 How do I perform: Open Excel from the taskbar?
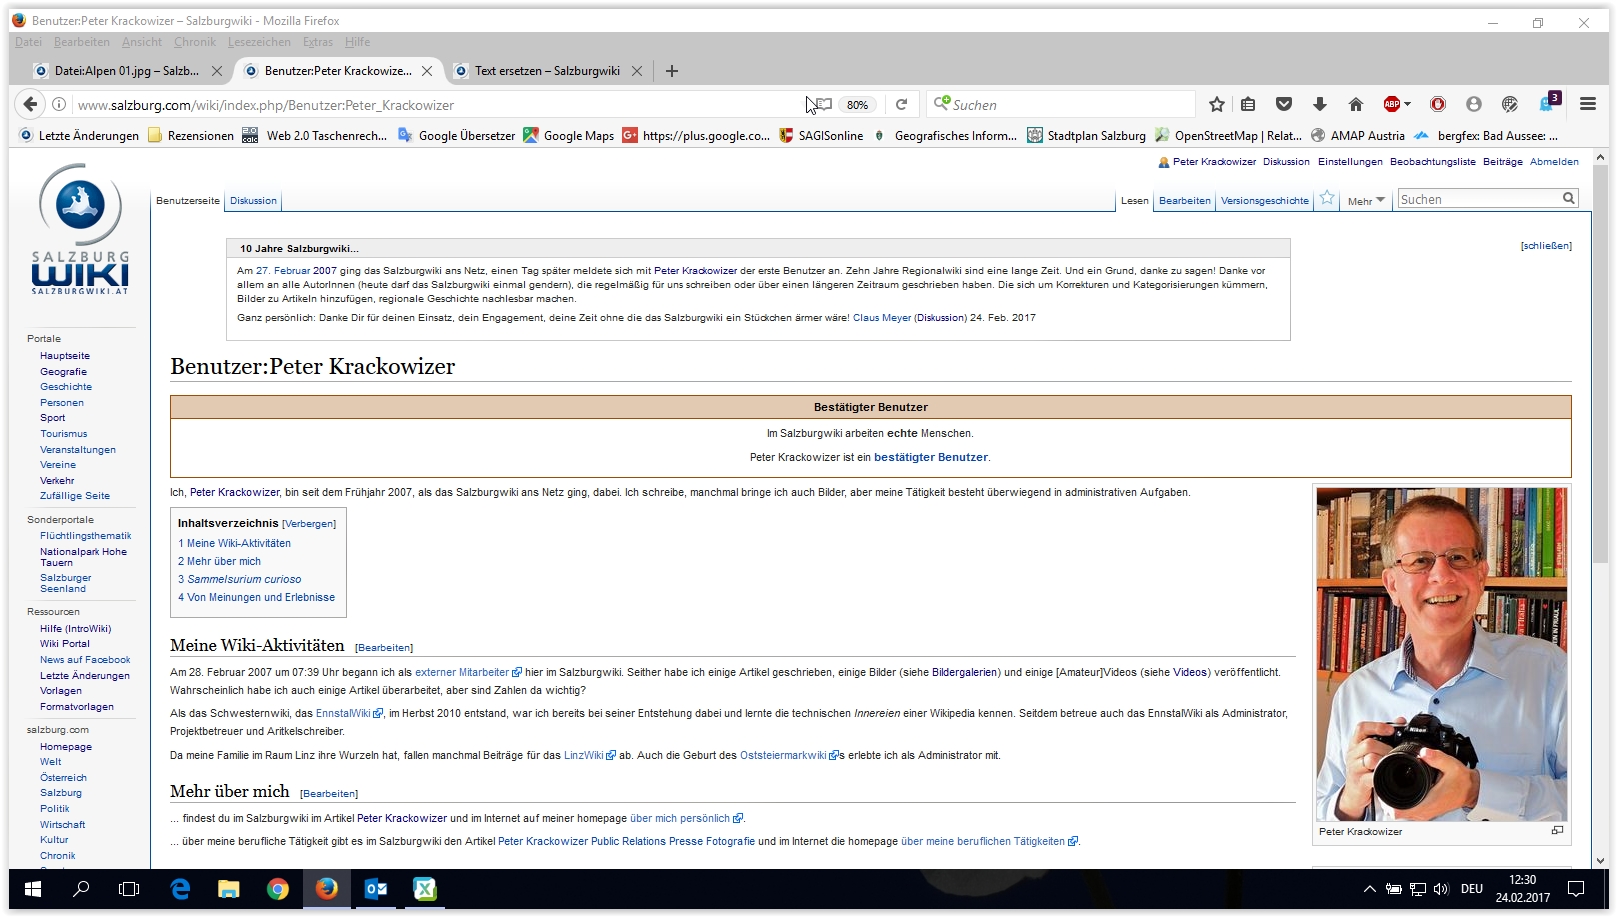pos(425,889)
